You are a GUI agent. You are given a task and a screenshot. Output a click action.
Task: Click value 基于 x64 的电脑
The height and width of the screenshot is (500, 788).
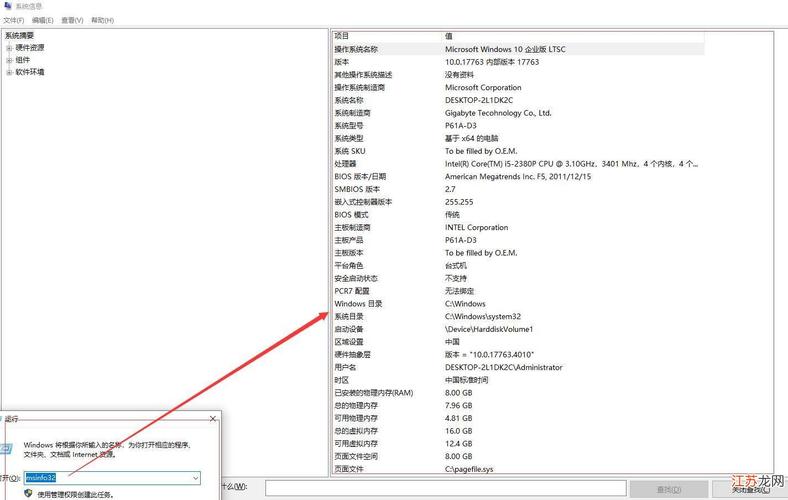[471, 138]
